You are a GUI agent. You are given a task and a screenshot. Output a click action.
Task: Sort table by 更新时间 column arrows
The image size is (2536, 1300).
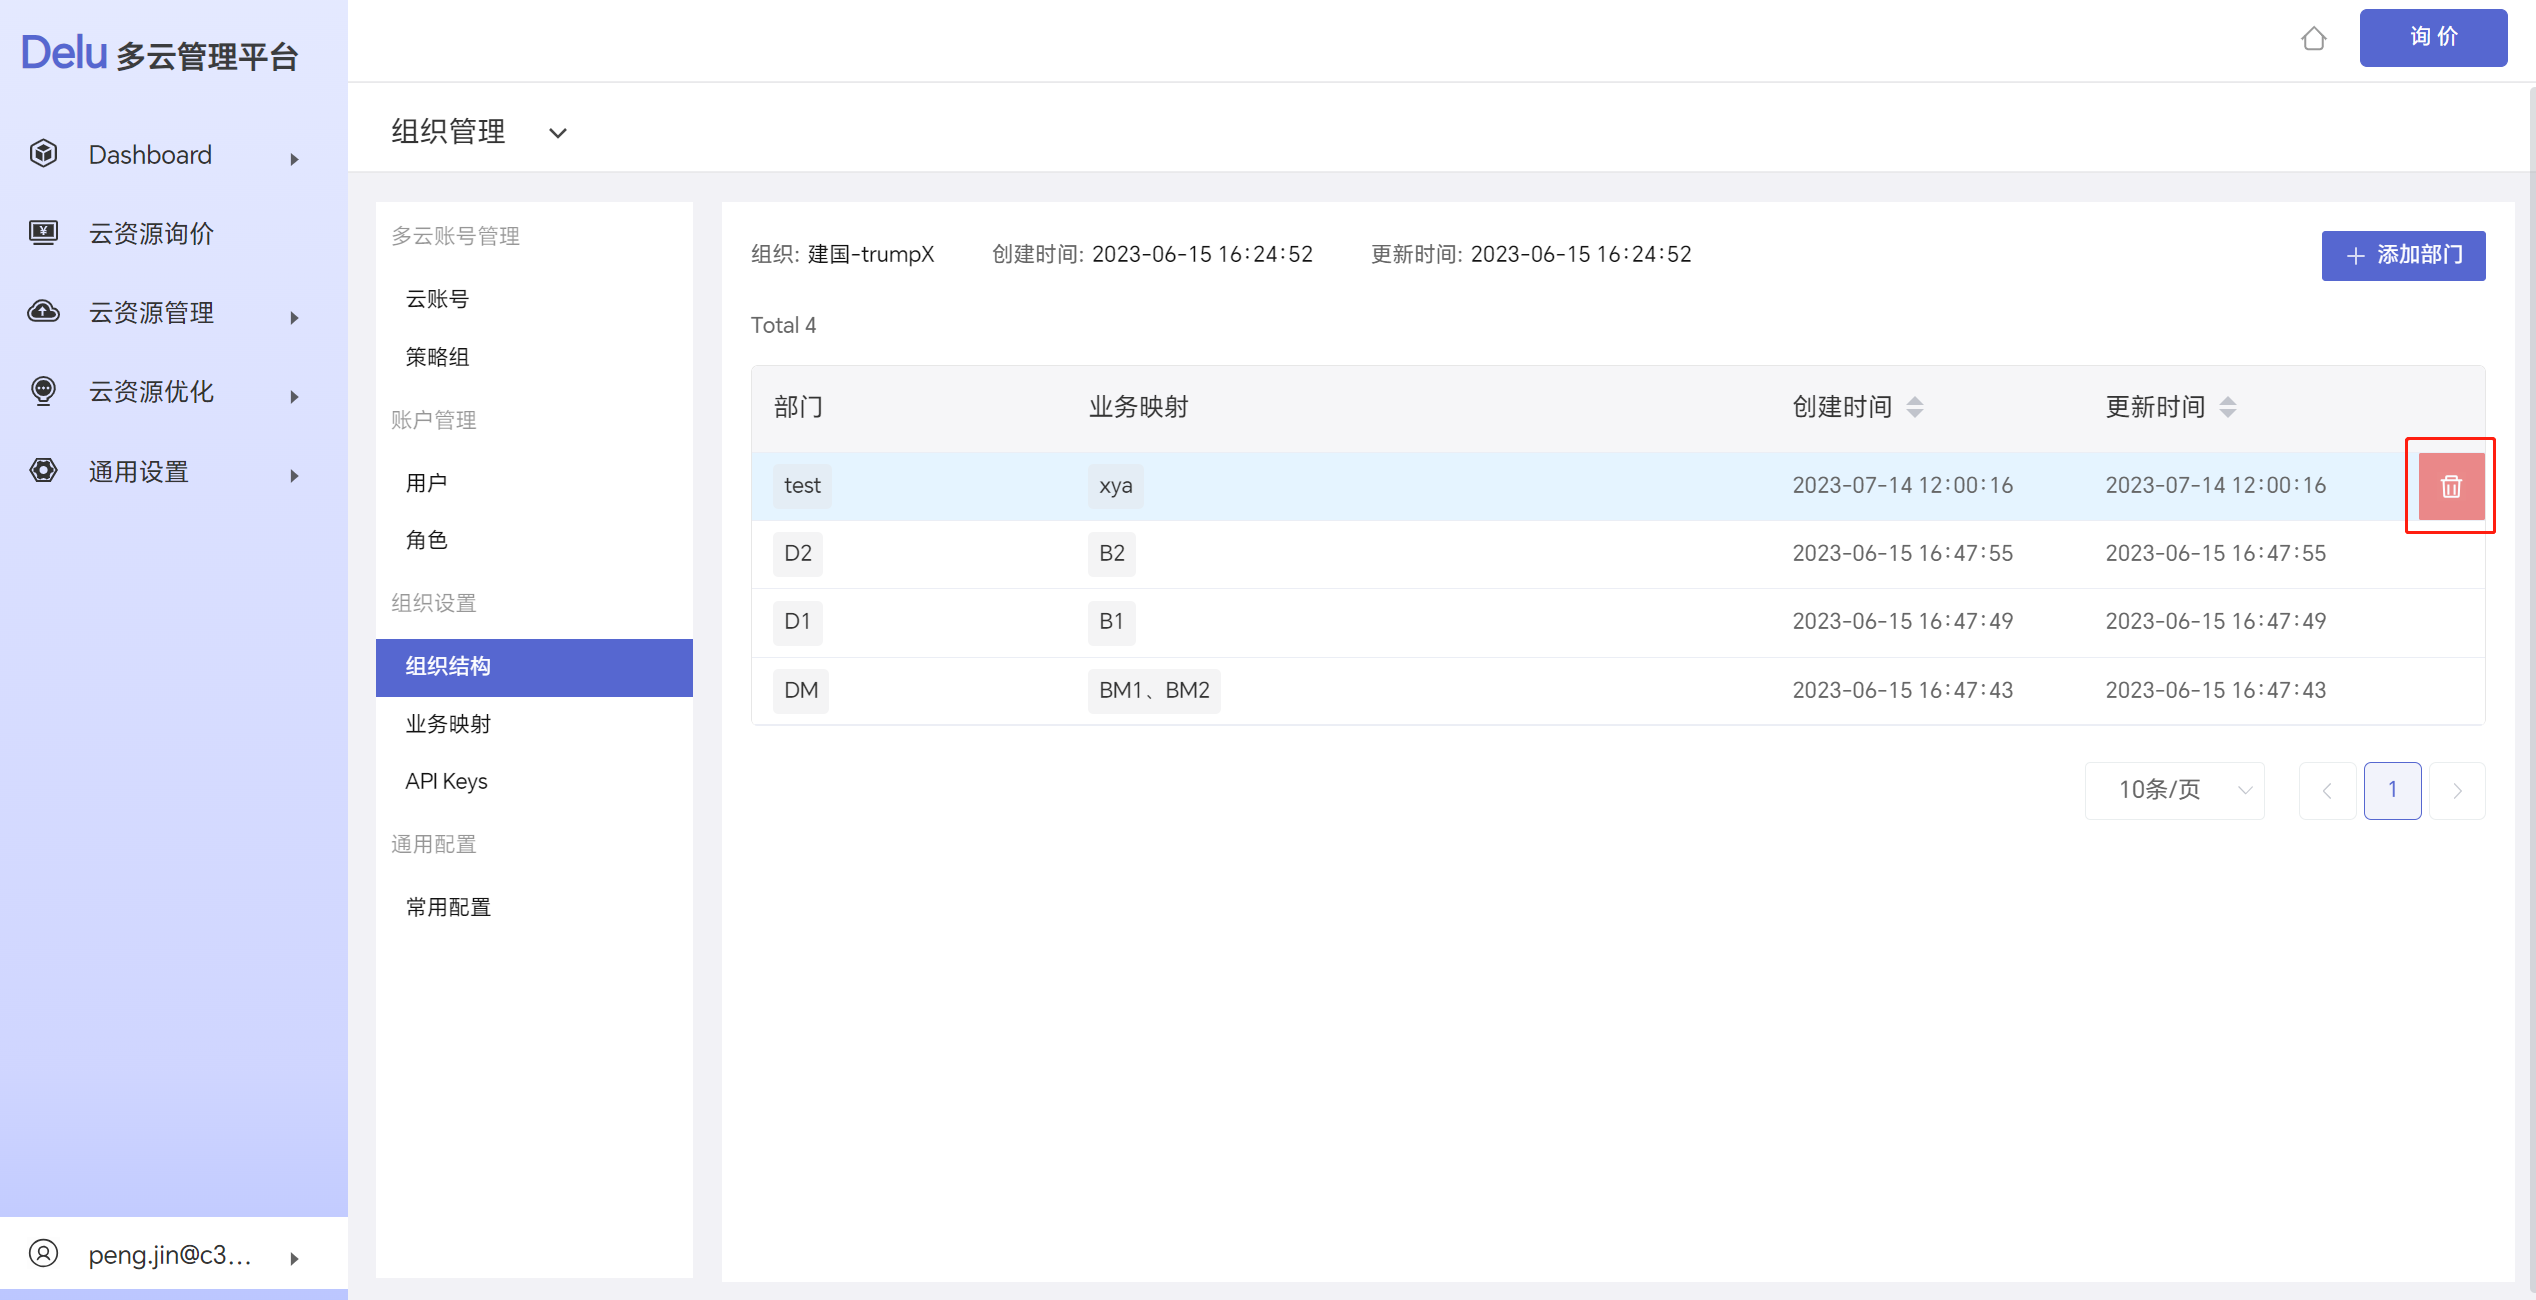pyautogui.click(x=2228, y=407)
